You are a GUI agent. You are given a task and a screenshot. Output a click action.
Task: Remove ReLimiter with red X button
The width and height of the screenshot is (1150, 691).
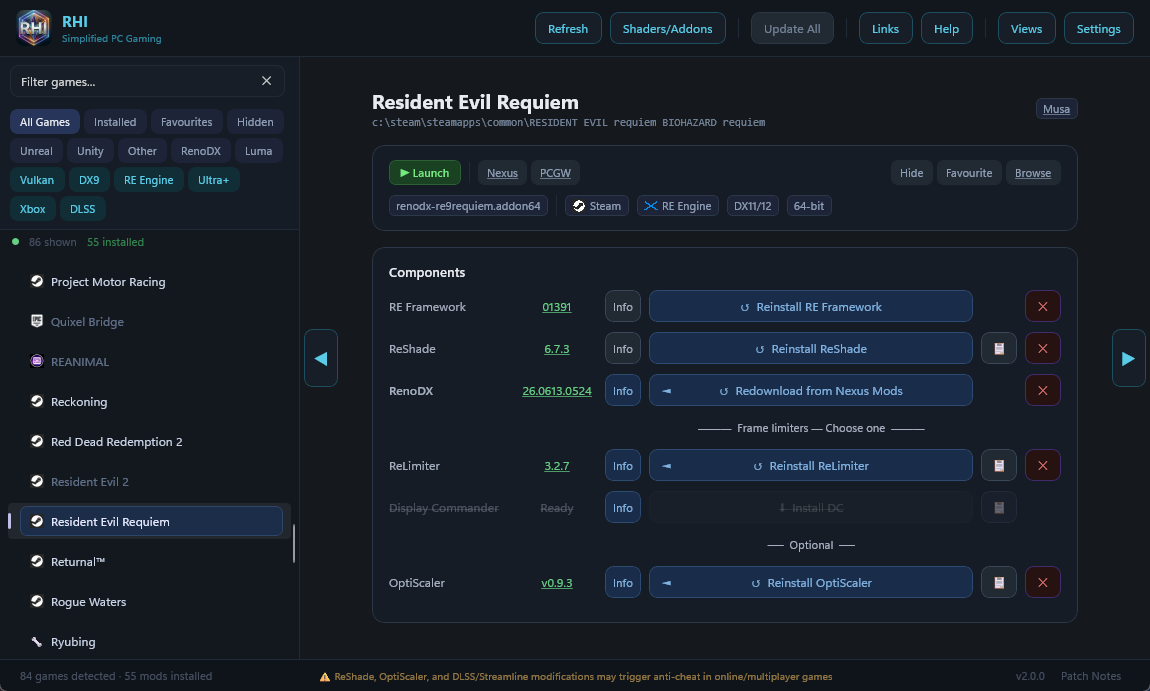tap(1042, 465)
